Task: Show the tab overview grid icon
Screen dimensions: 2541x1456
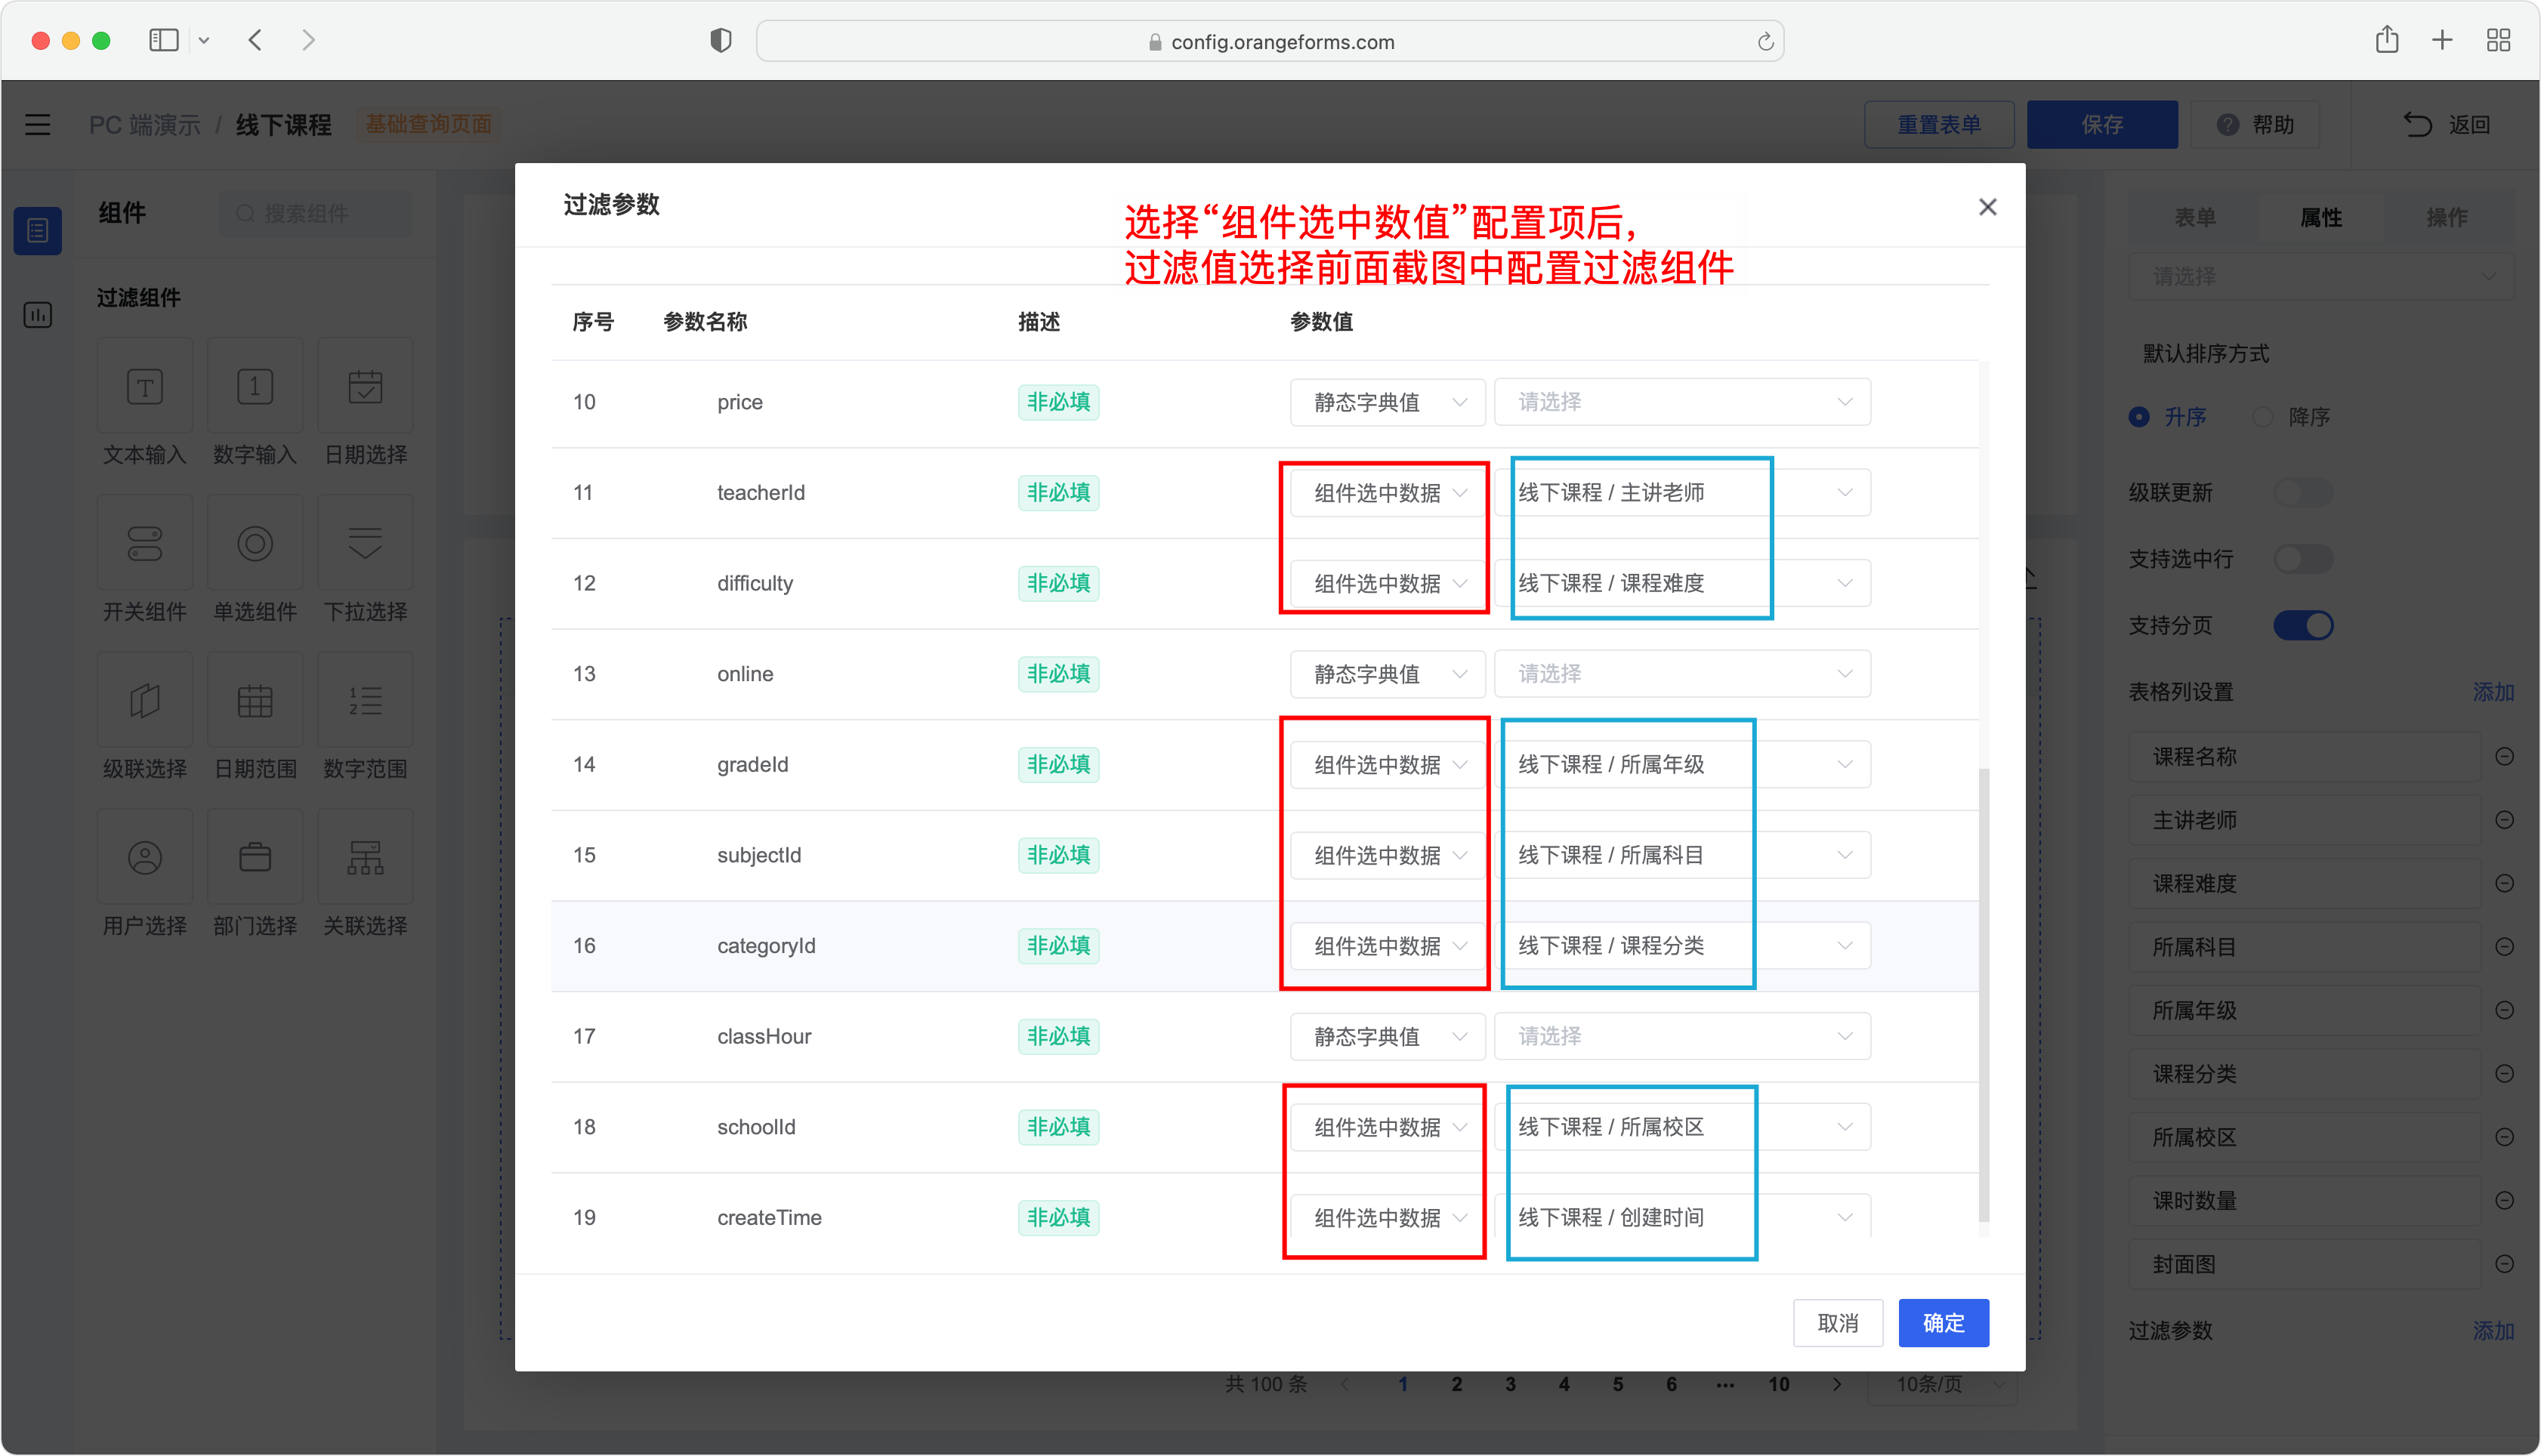Action: [x=2498, y=40]
